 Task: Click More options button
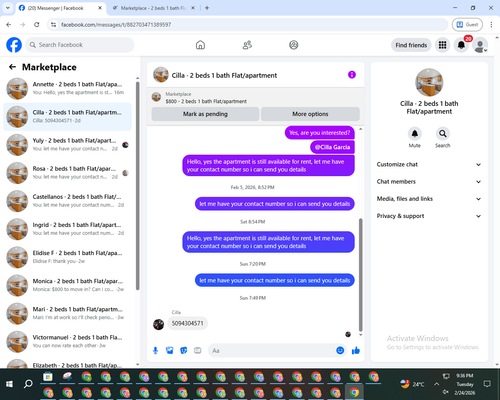310,114
